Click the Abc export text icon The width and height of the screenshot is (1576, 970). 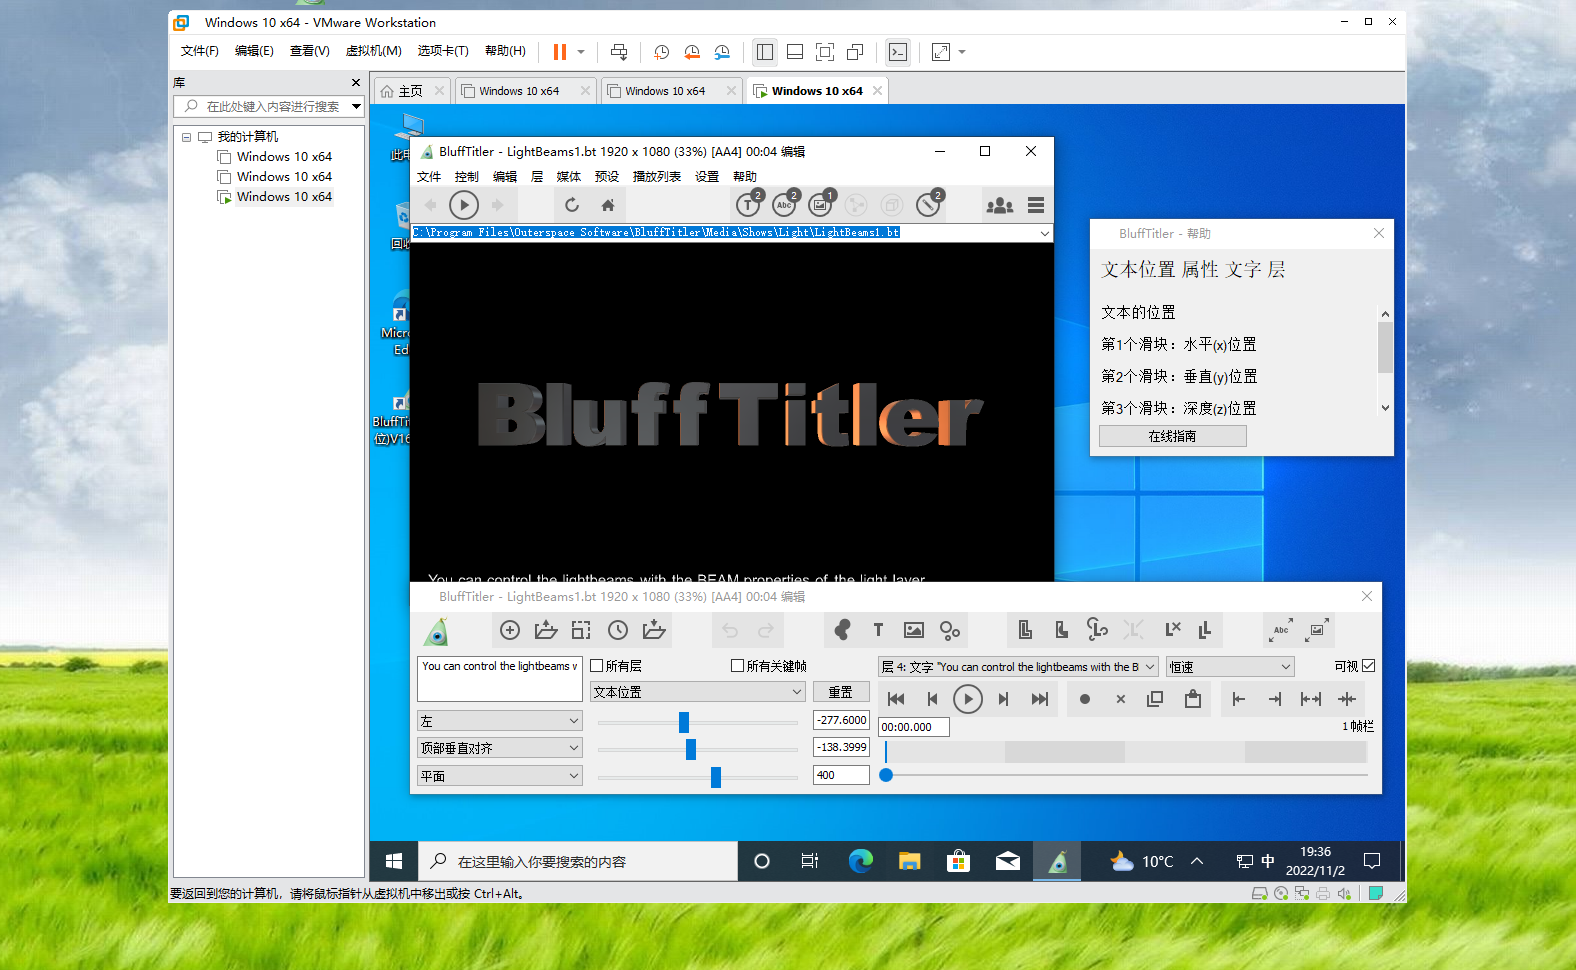coord(1281,630)
